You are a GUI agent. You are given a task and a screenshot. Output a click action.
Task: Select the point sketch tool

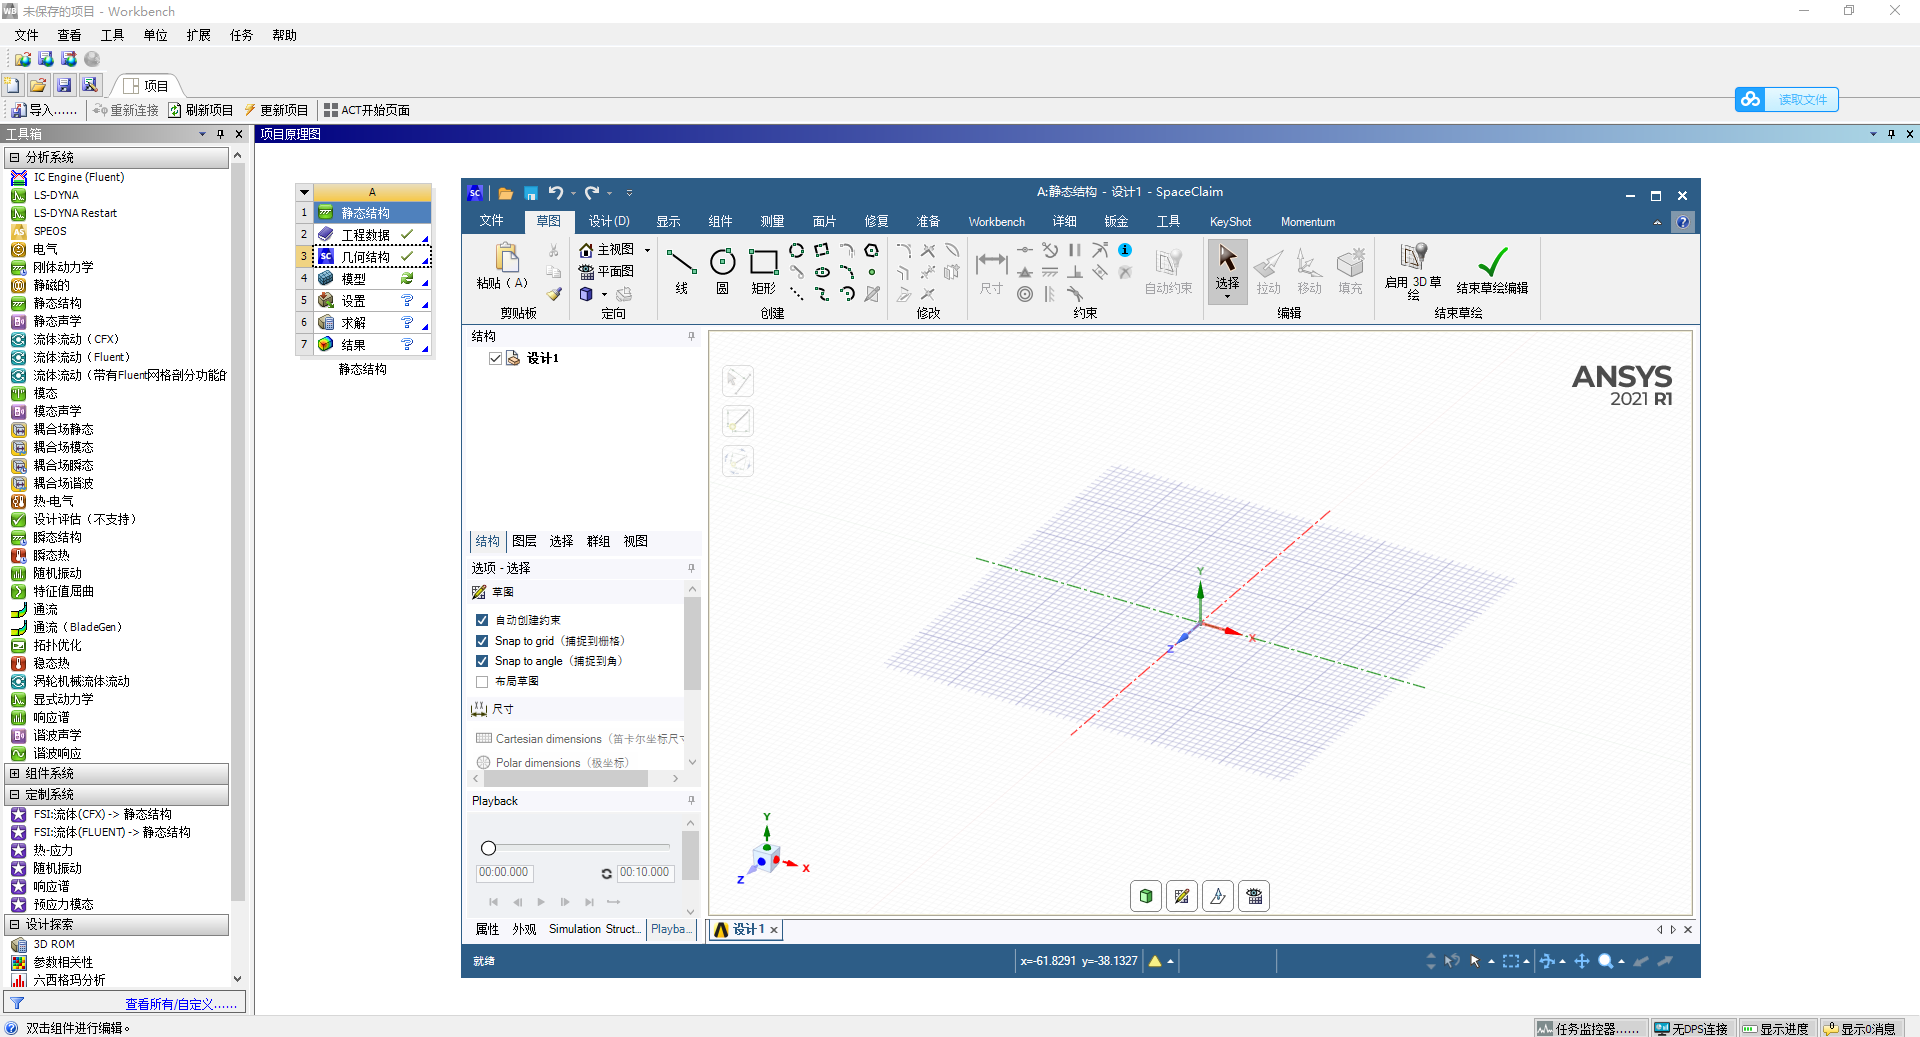coord(871,272)
